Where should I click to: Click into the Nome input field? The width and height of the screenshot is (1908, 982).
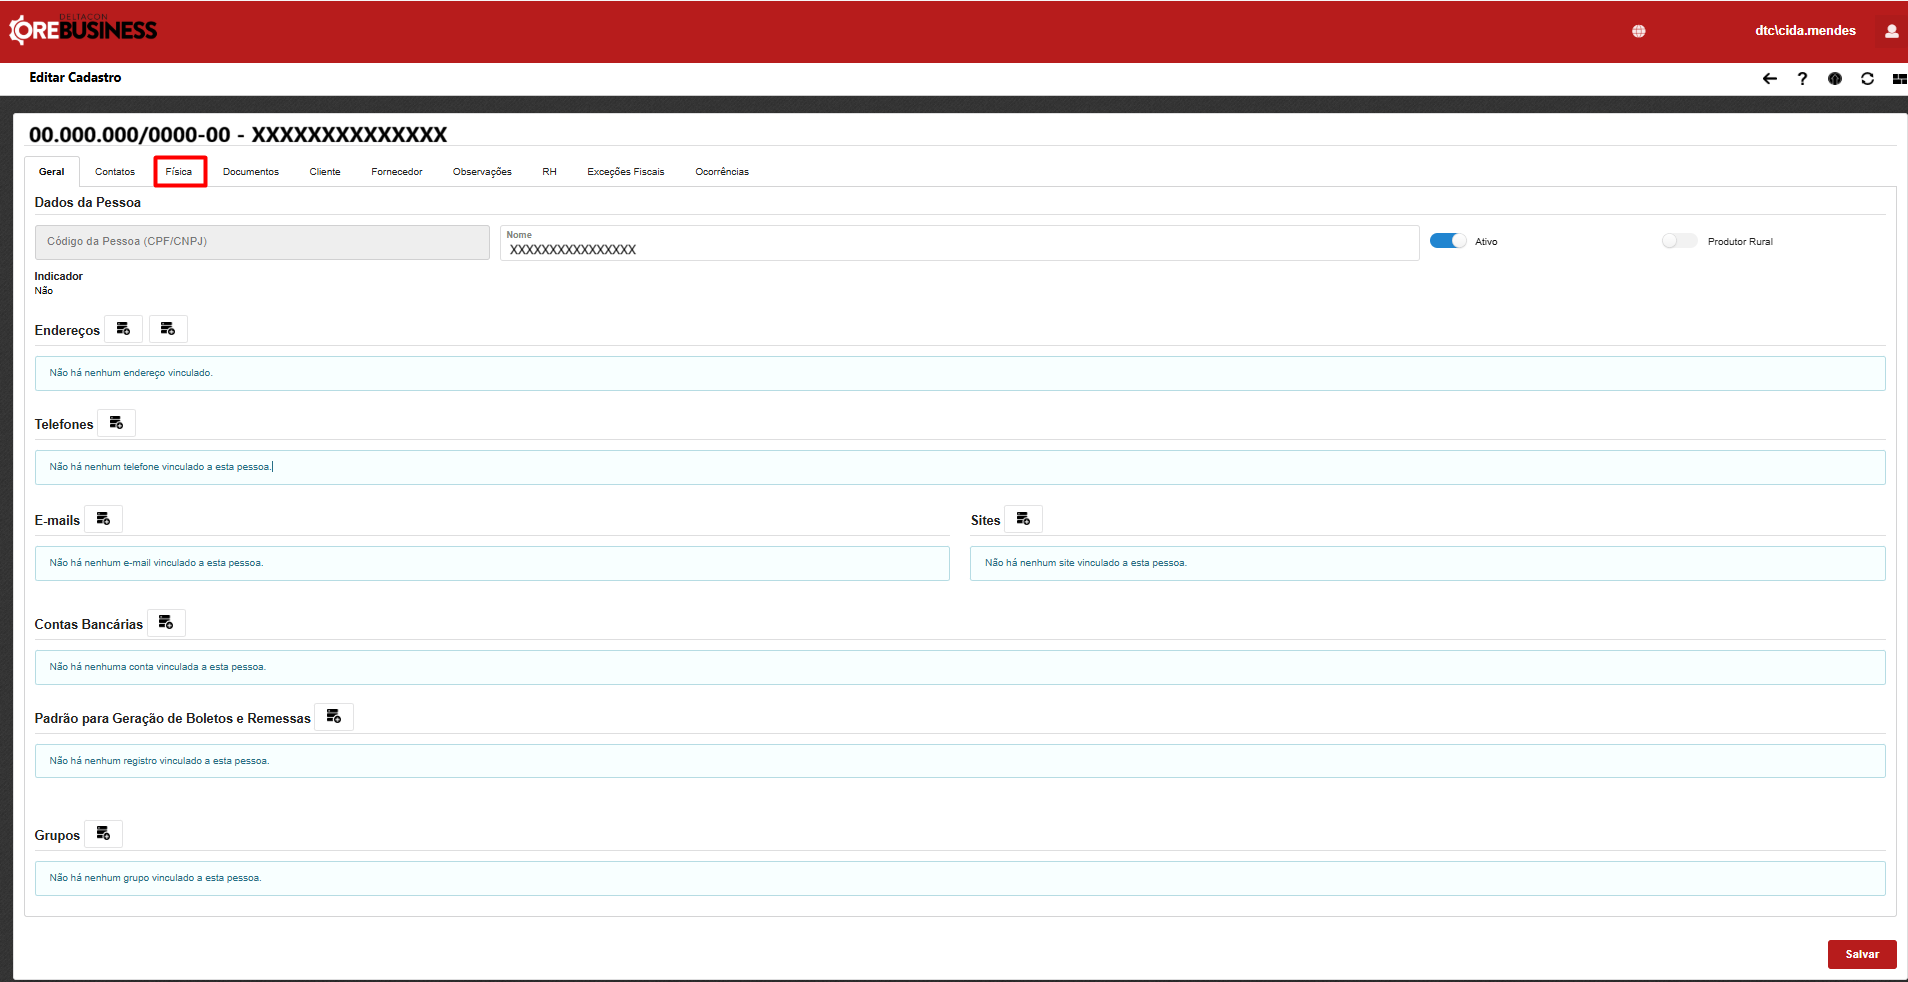[958, 249]
